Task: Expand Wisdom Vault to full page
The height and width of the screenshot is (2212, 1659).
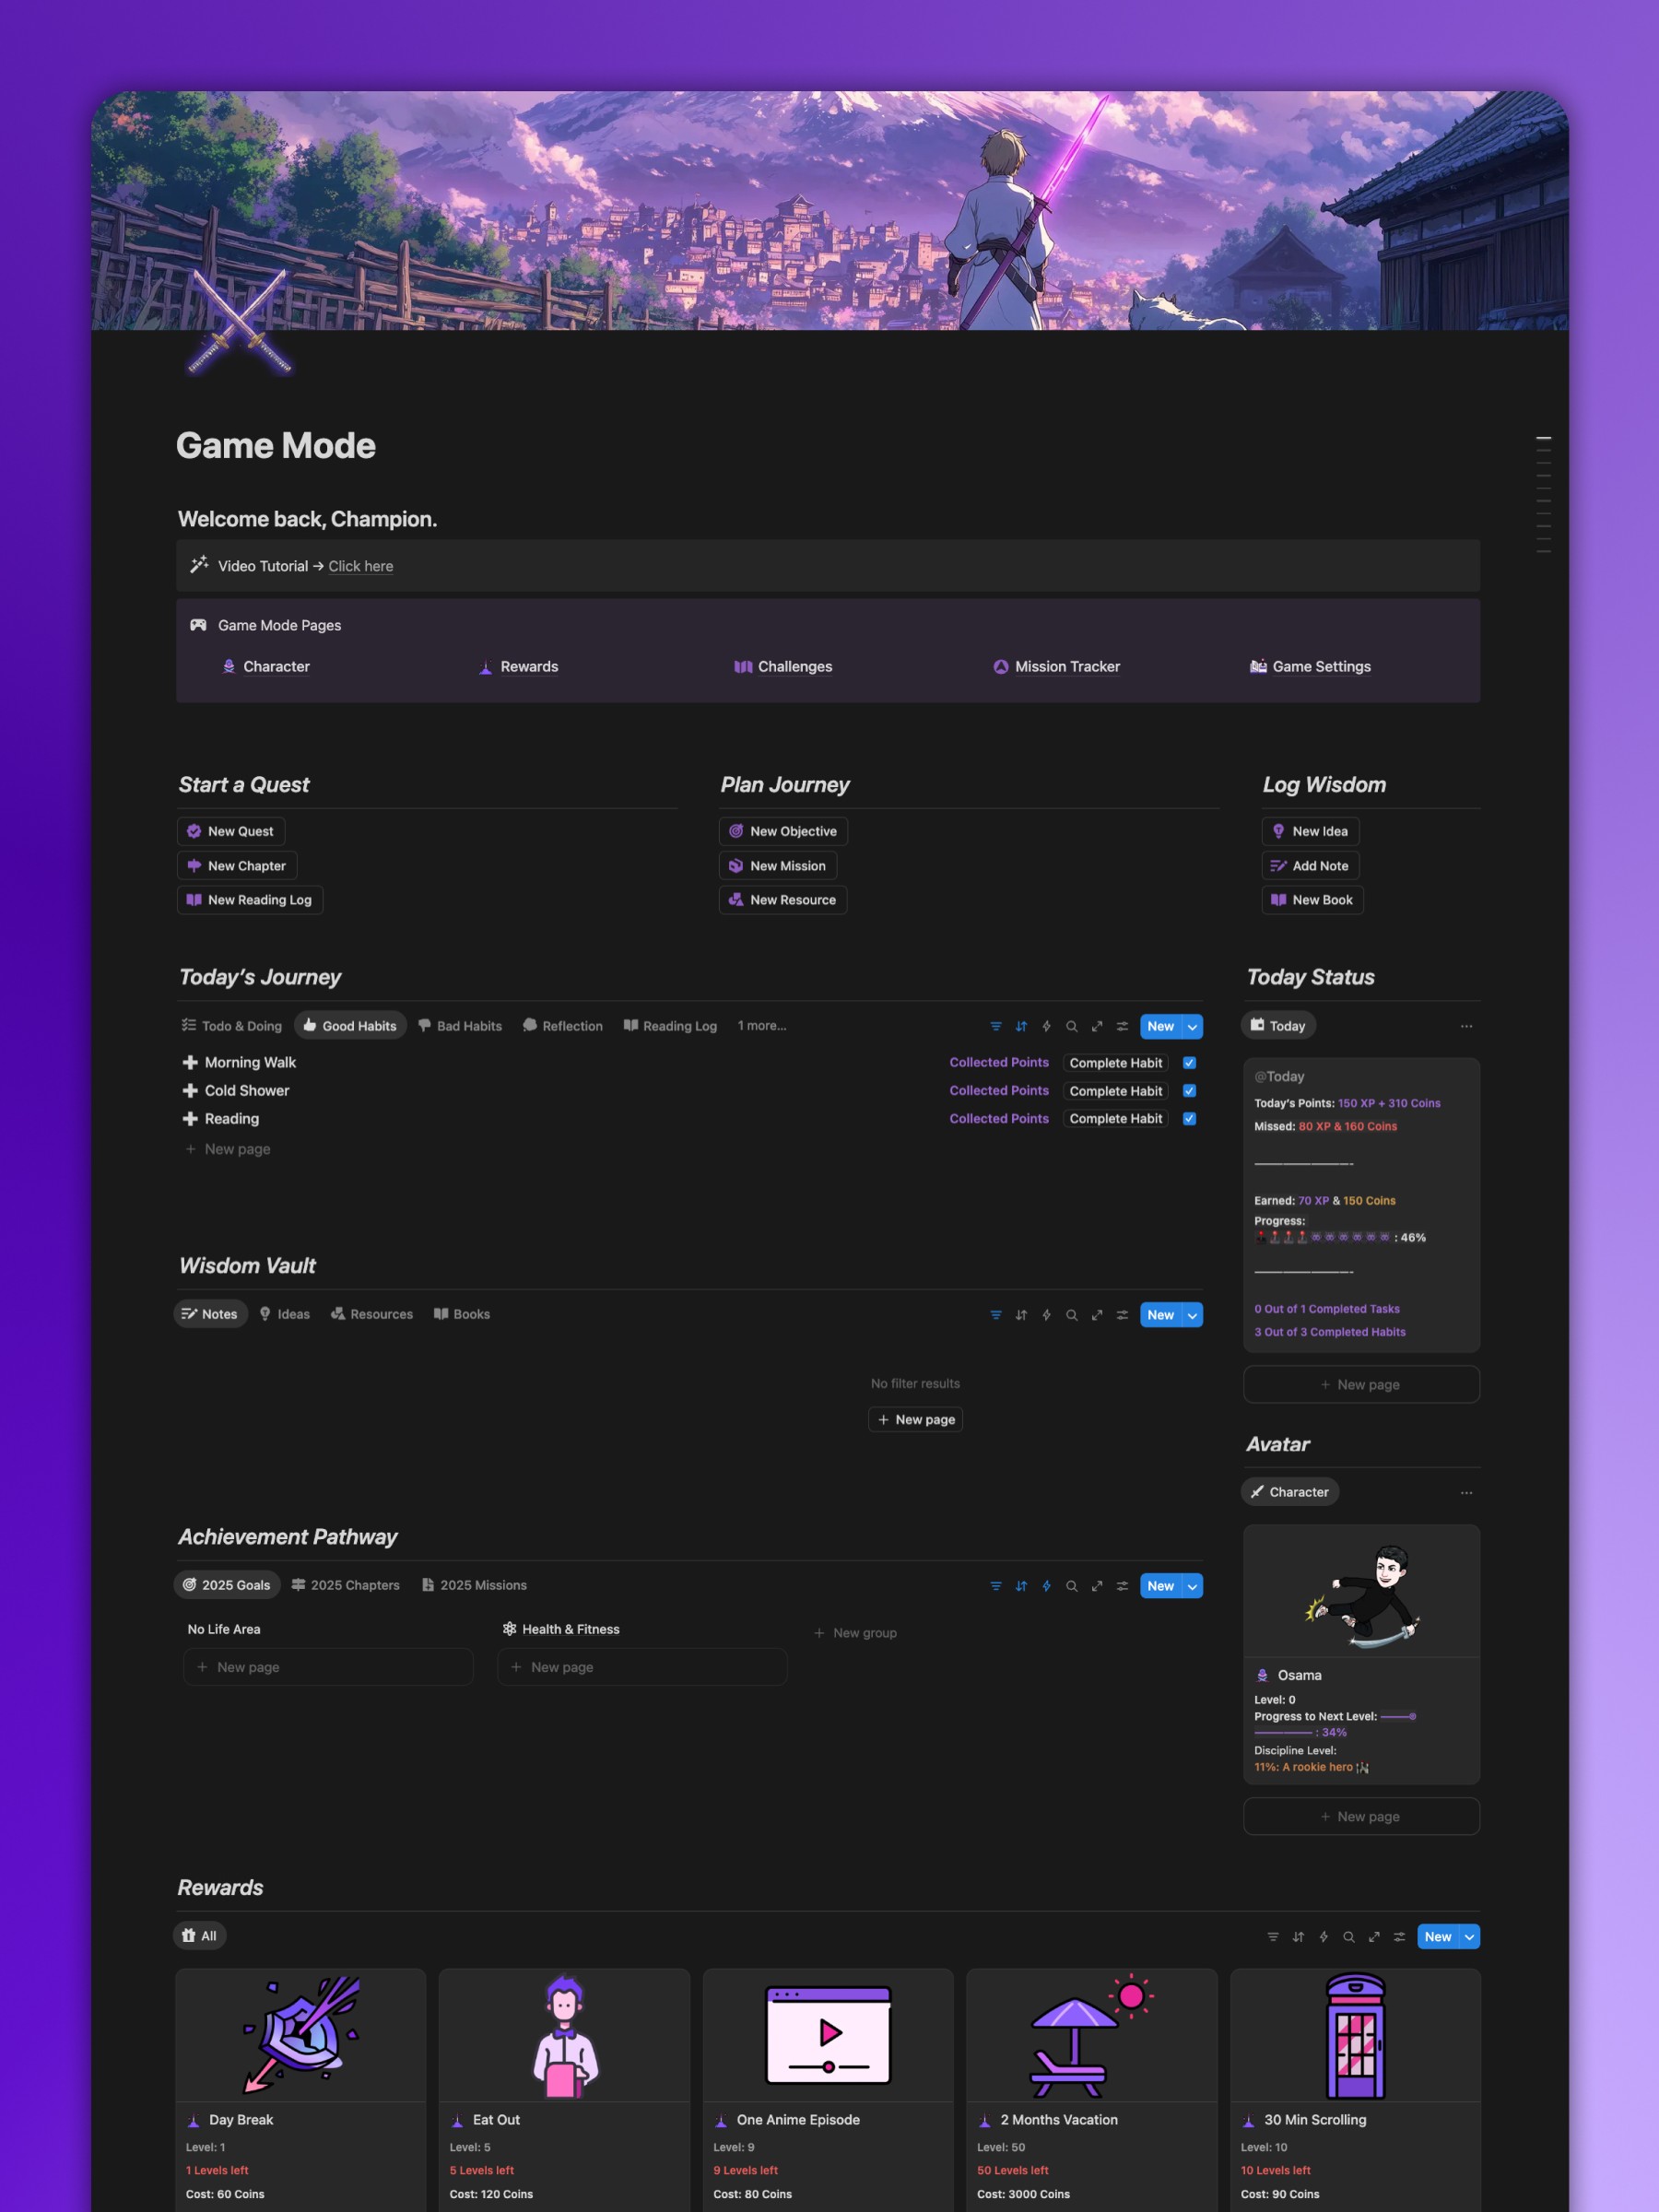Action: point(1097,1315)
